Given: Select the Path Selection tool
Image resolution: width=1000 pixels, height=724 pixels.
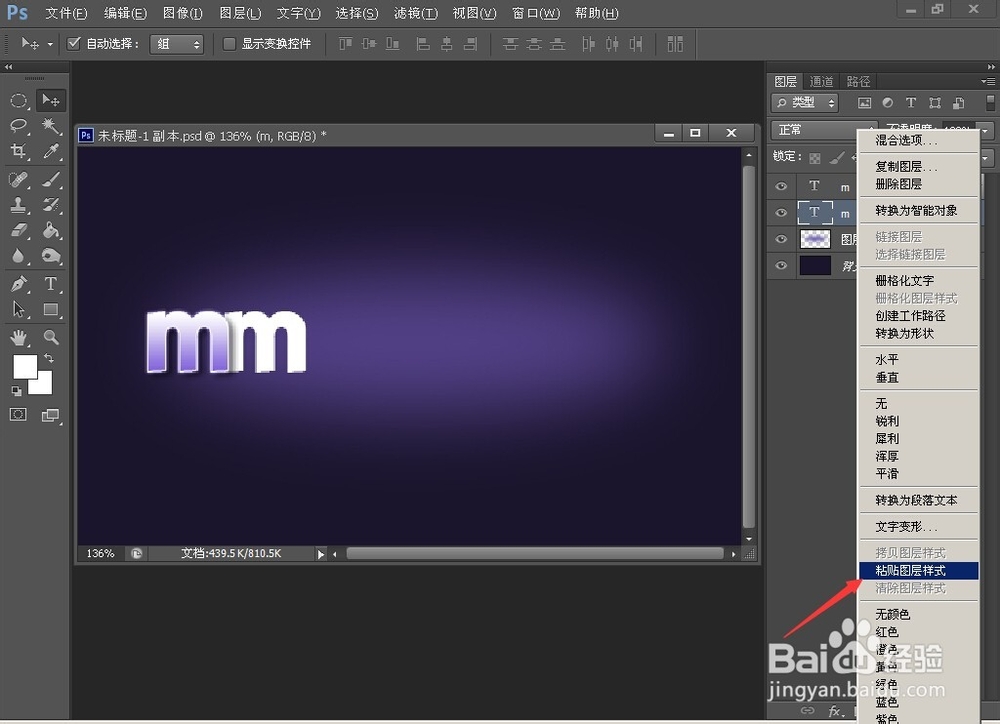Looking at the screenshot, I should click(18, 309).
